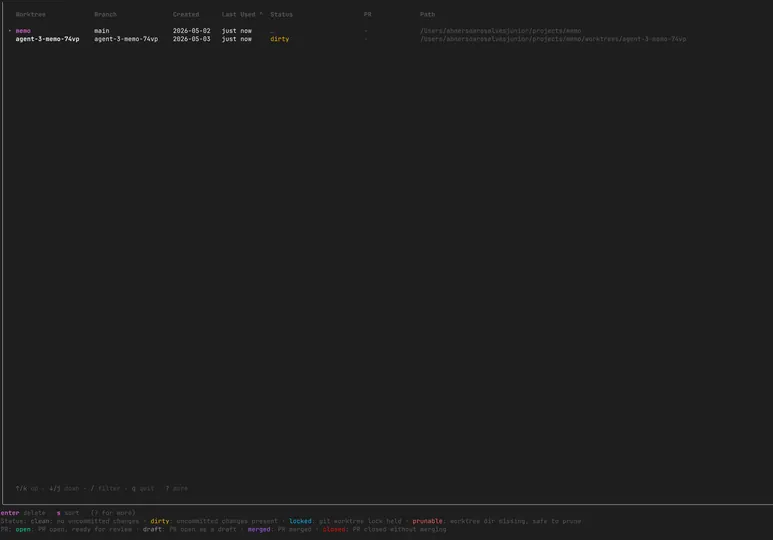Click the projects/memo path
773x540 pixels.
pyautogui.click(x=500, y=31)
